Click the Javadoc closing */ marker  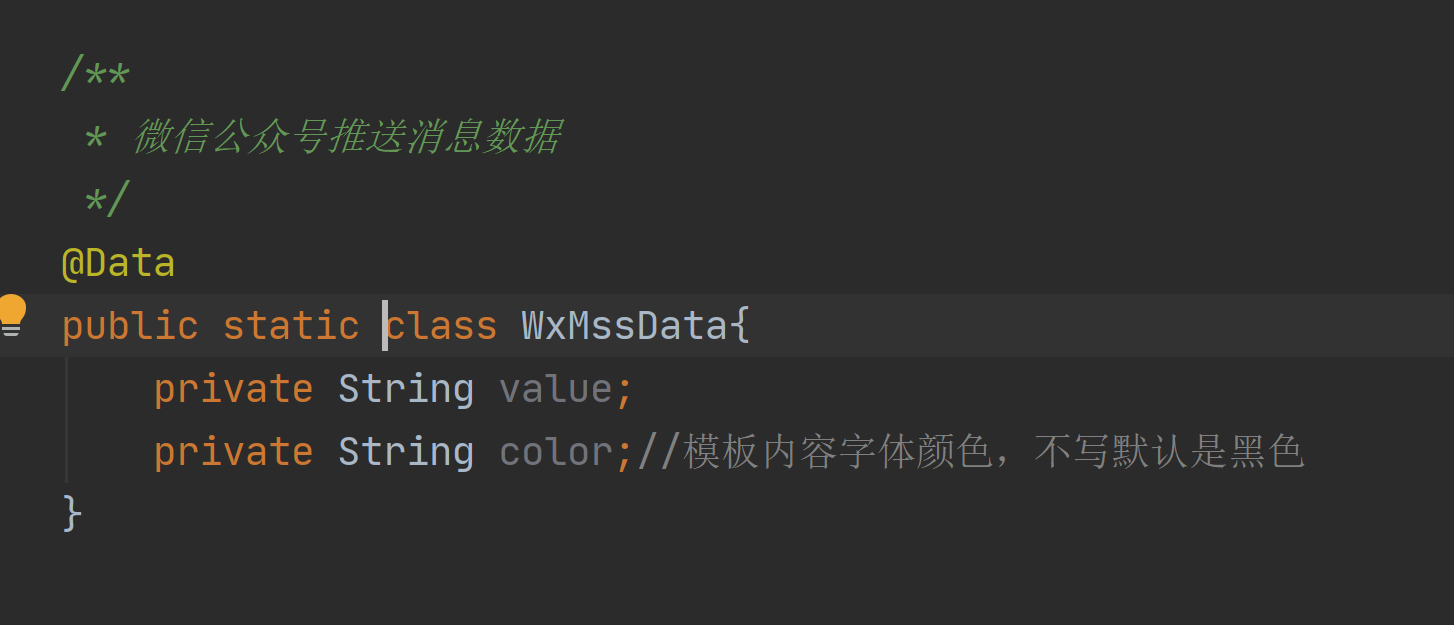tap(107, 200)
